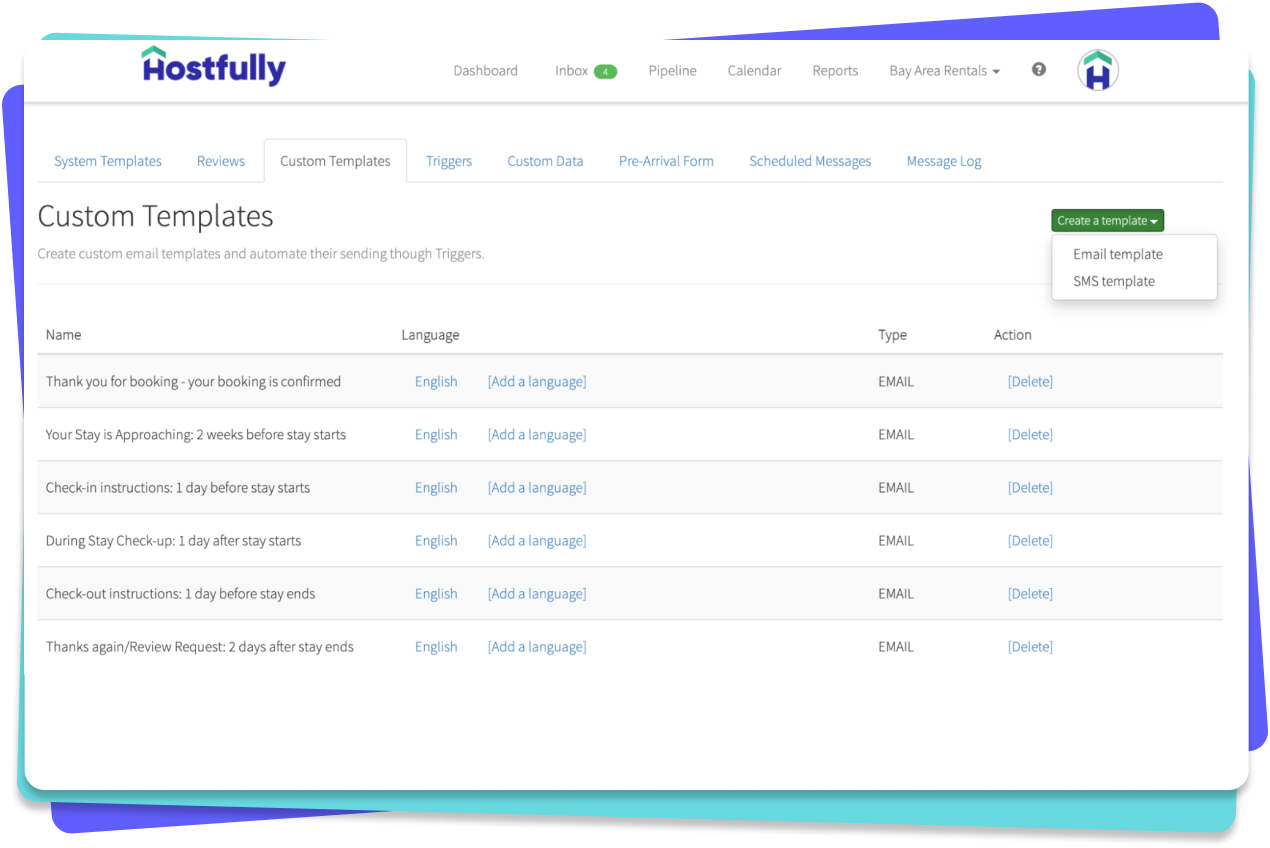Image resolution: width=1270 pixels, height=848 pixels.
Task: Choose Email template from the menu
Action: [x=1117, y=254]
